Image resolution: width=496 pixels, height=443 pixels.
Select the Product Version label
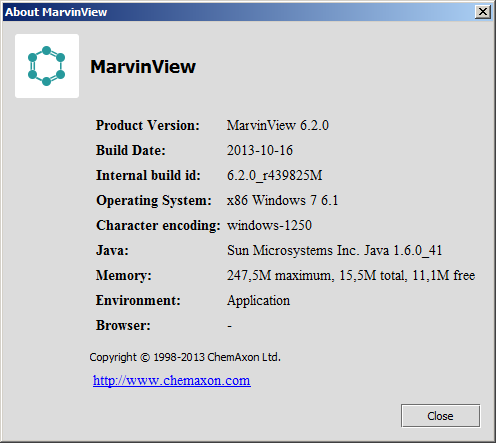point(148,126)
